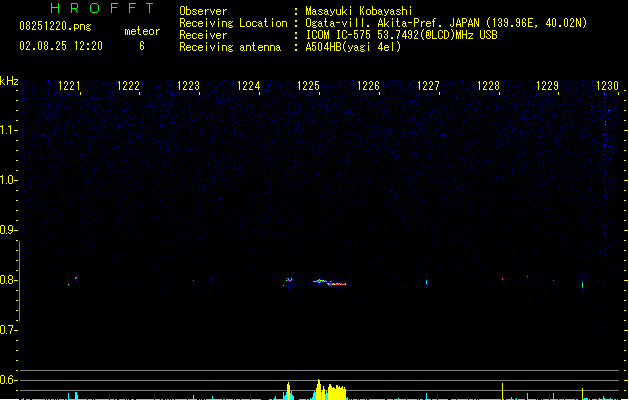Select the filename 08251220.png
This screenshot has width=629, height=400.
[x=55, y=26]
